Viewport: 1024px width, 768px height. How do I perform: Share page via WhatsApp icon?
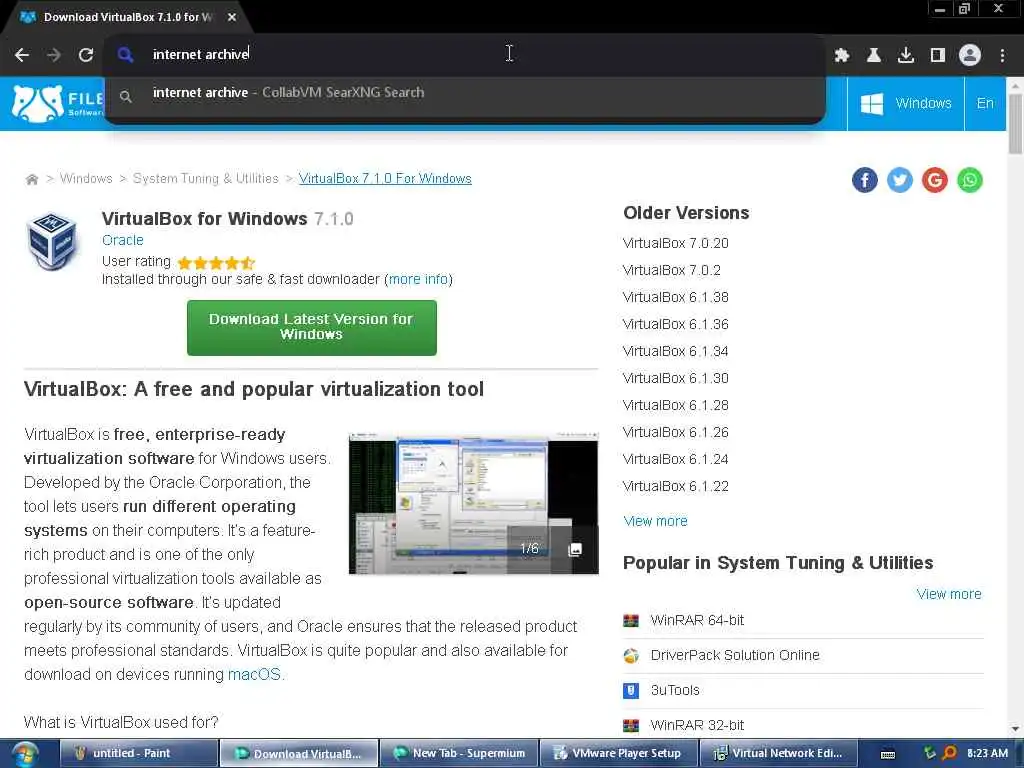(x=970, y=180)
